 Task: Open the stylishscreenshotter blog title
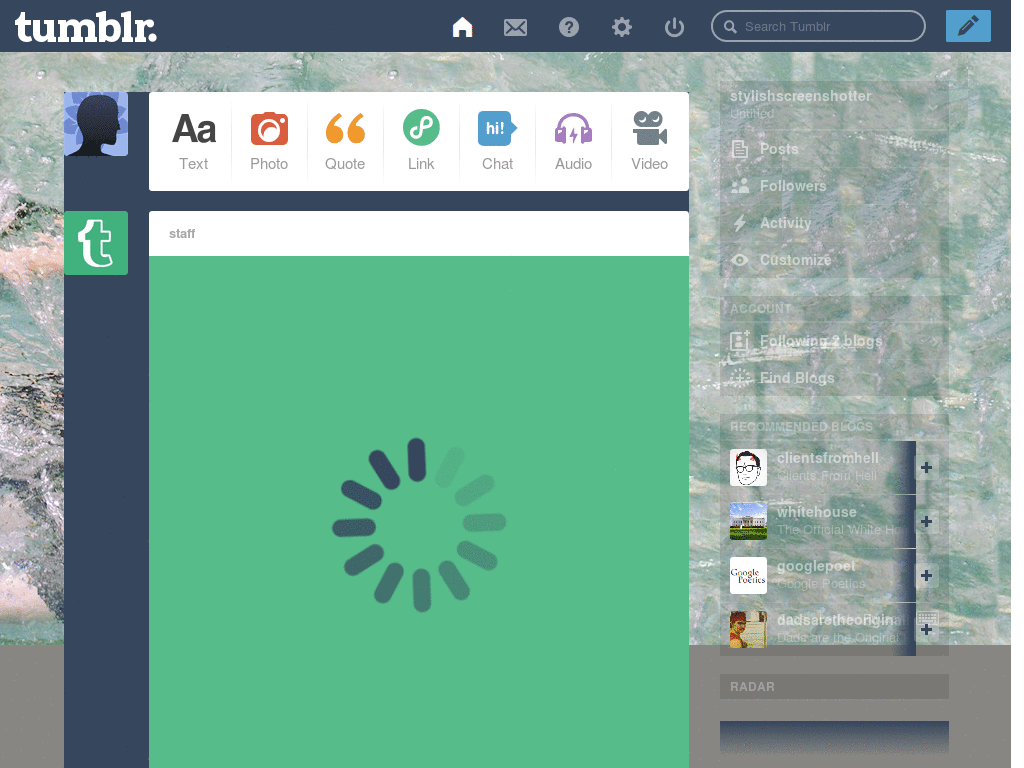(x=801, y=96)
